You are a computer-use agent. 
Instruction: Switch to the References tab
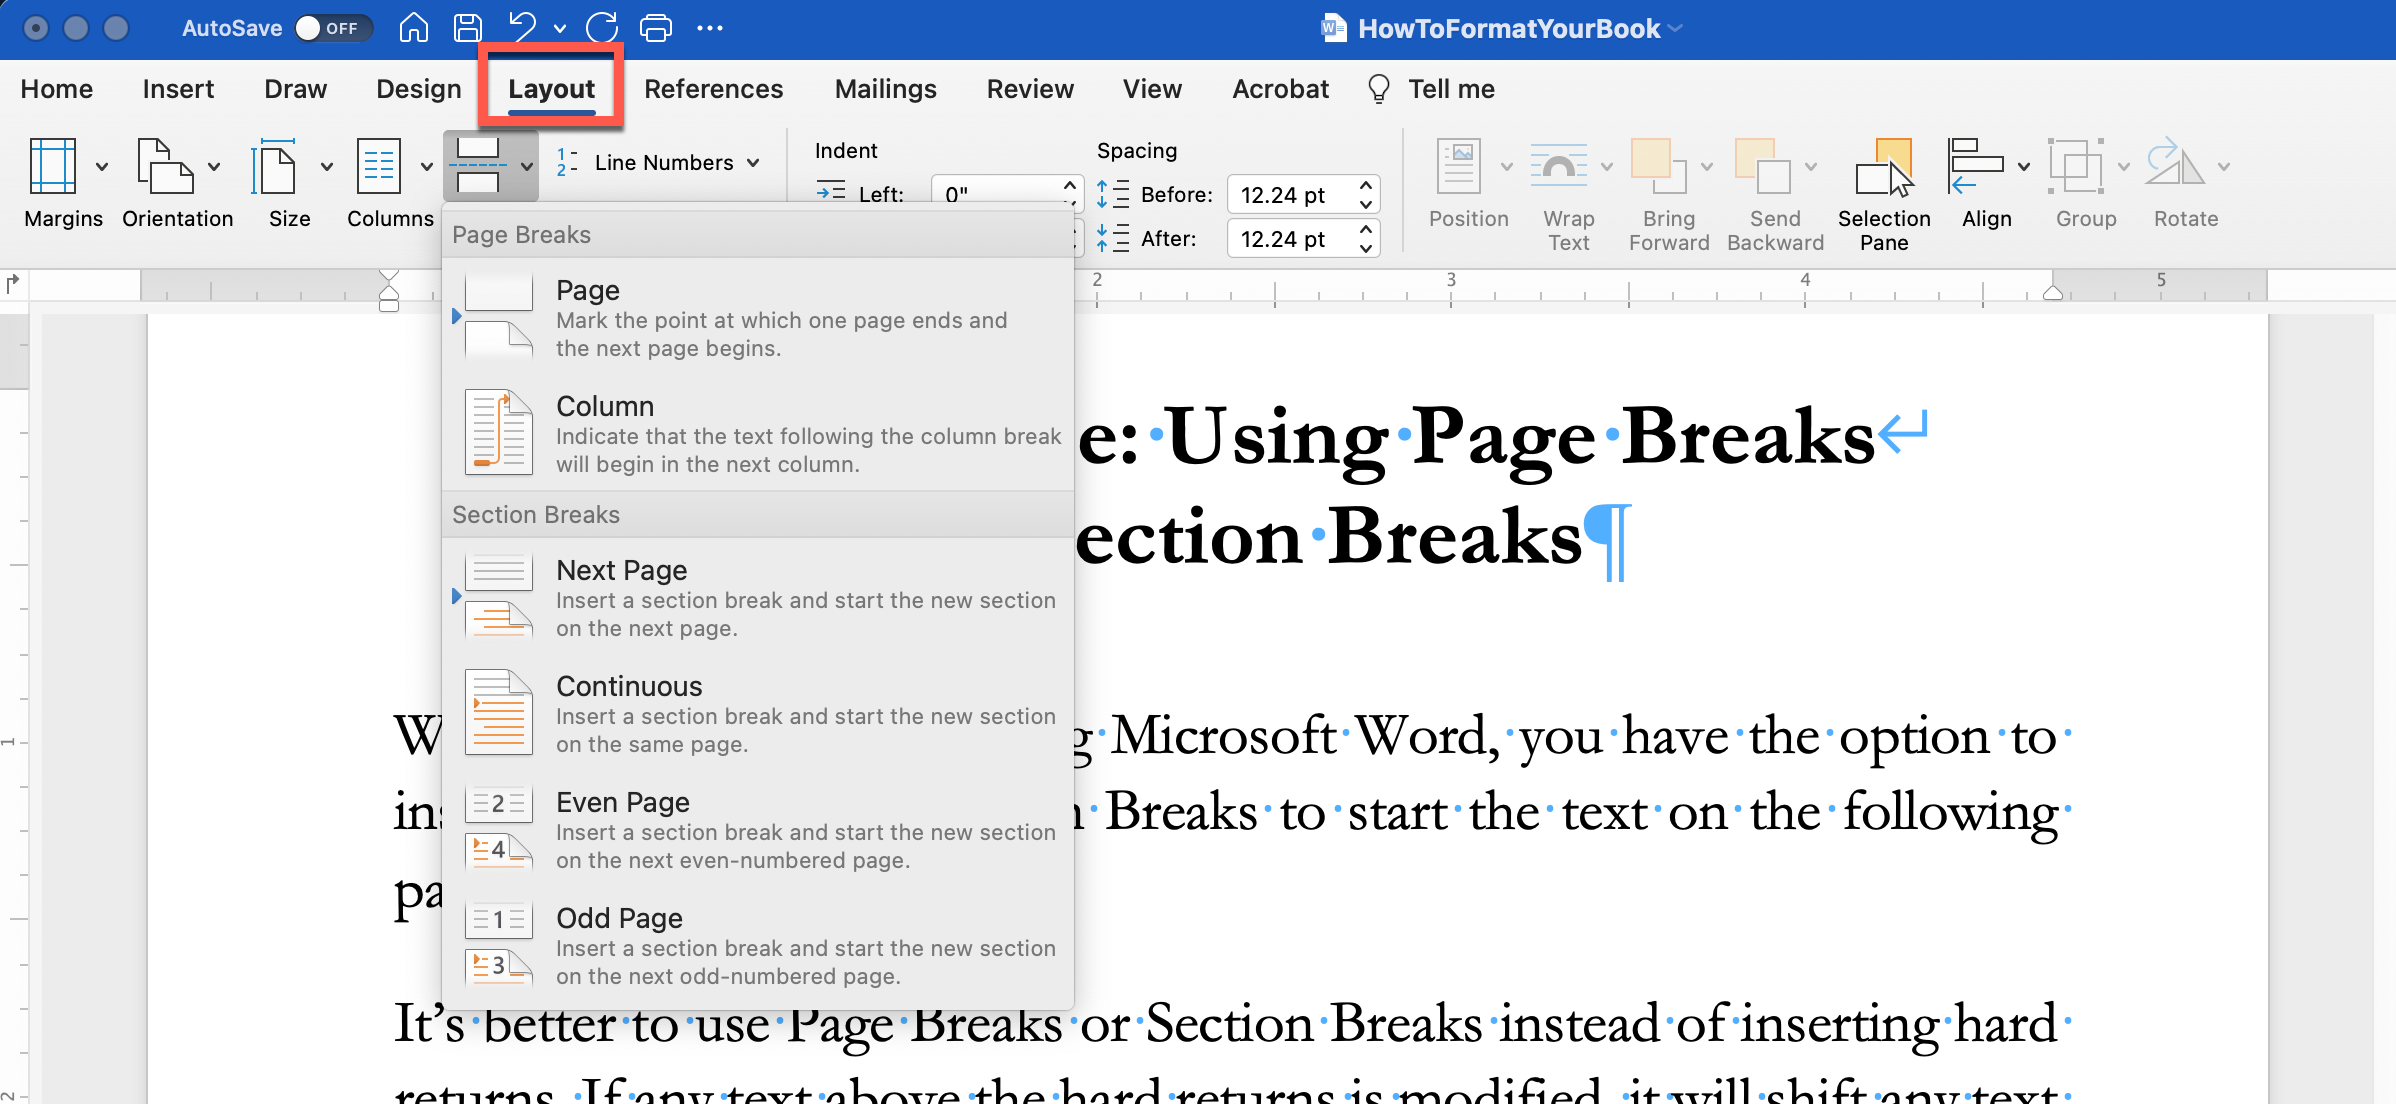point(713,89)
